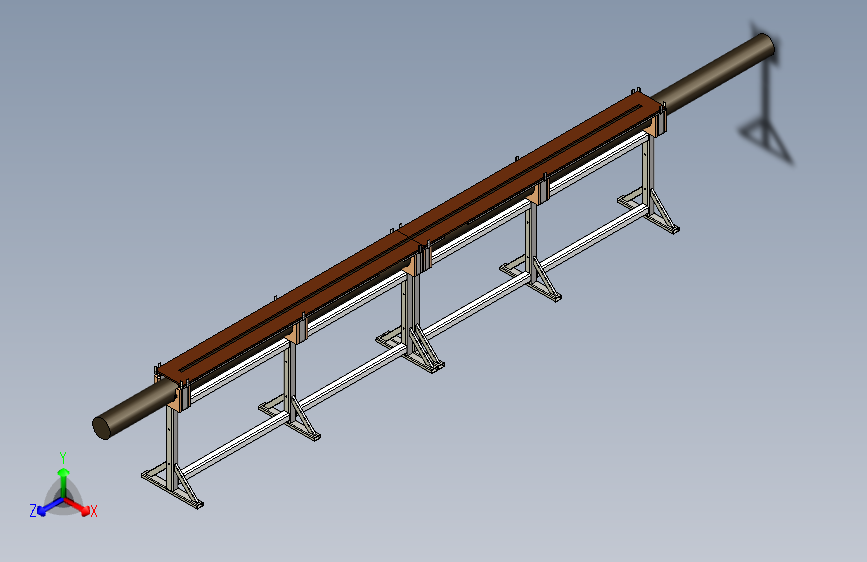Click the blue Z axis of the triad

pyautogui.click(x=50, y=506)
